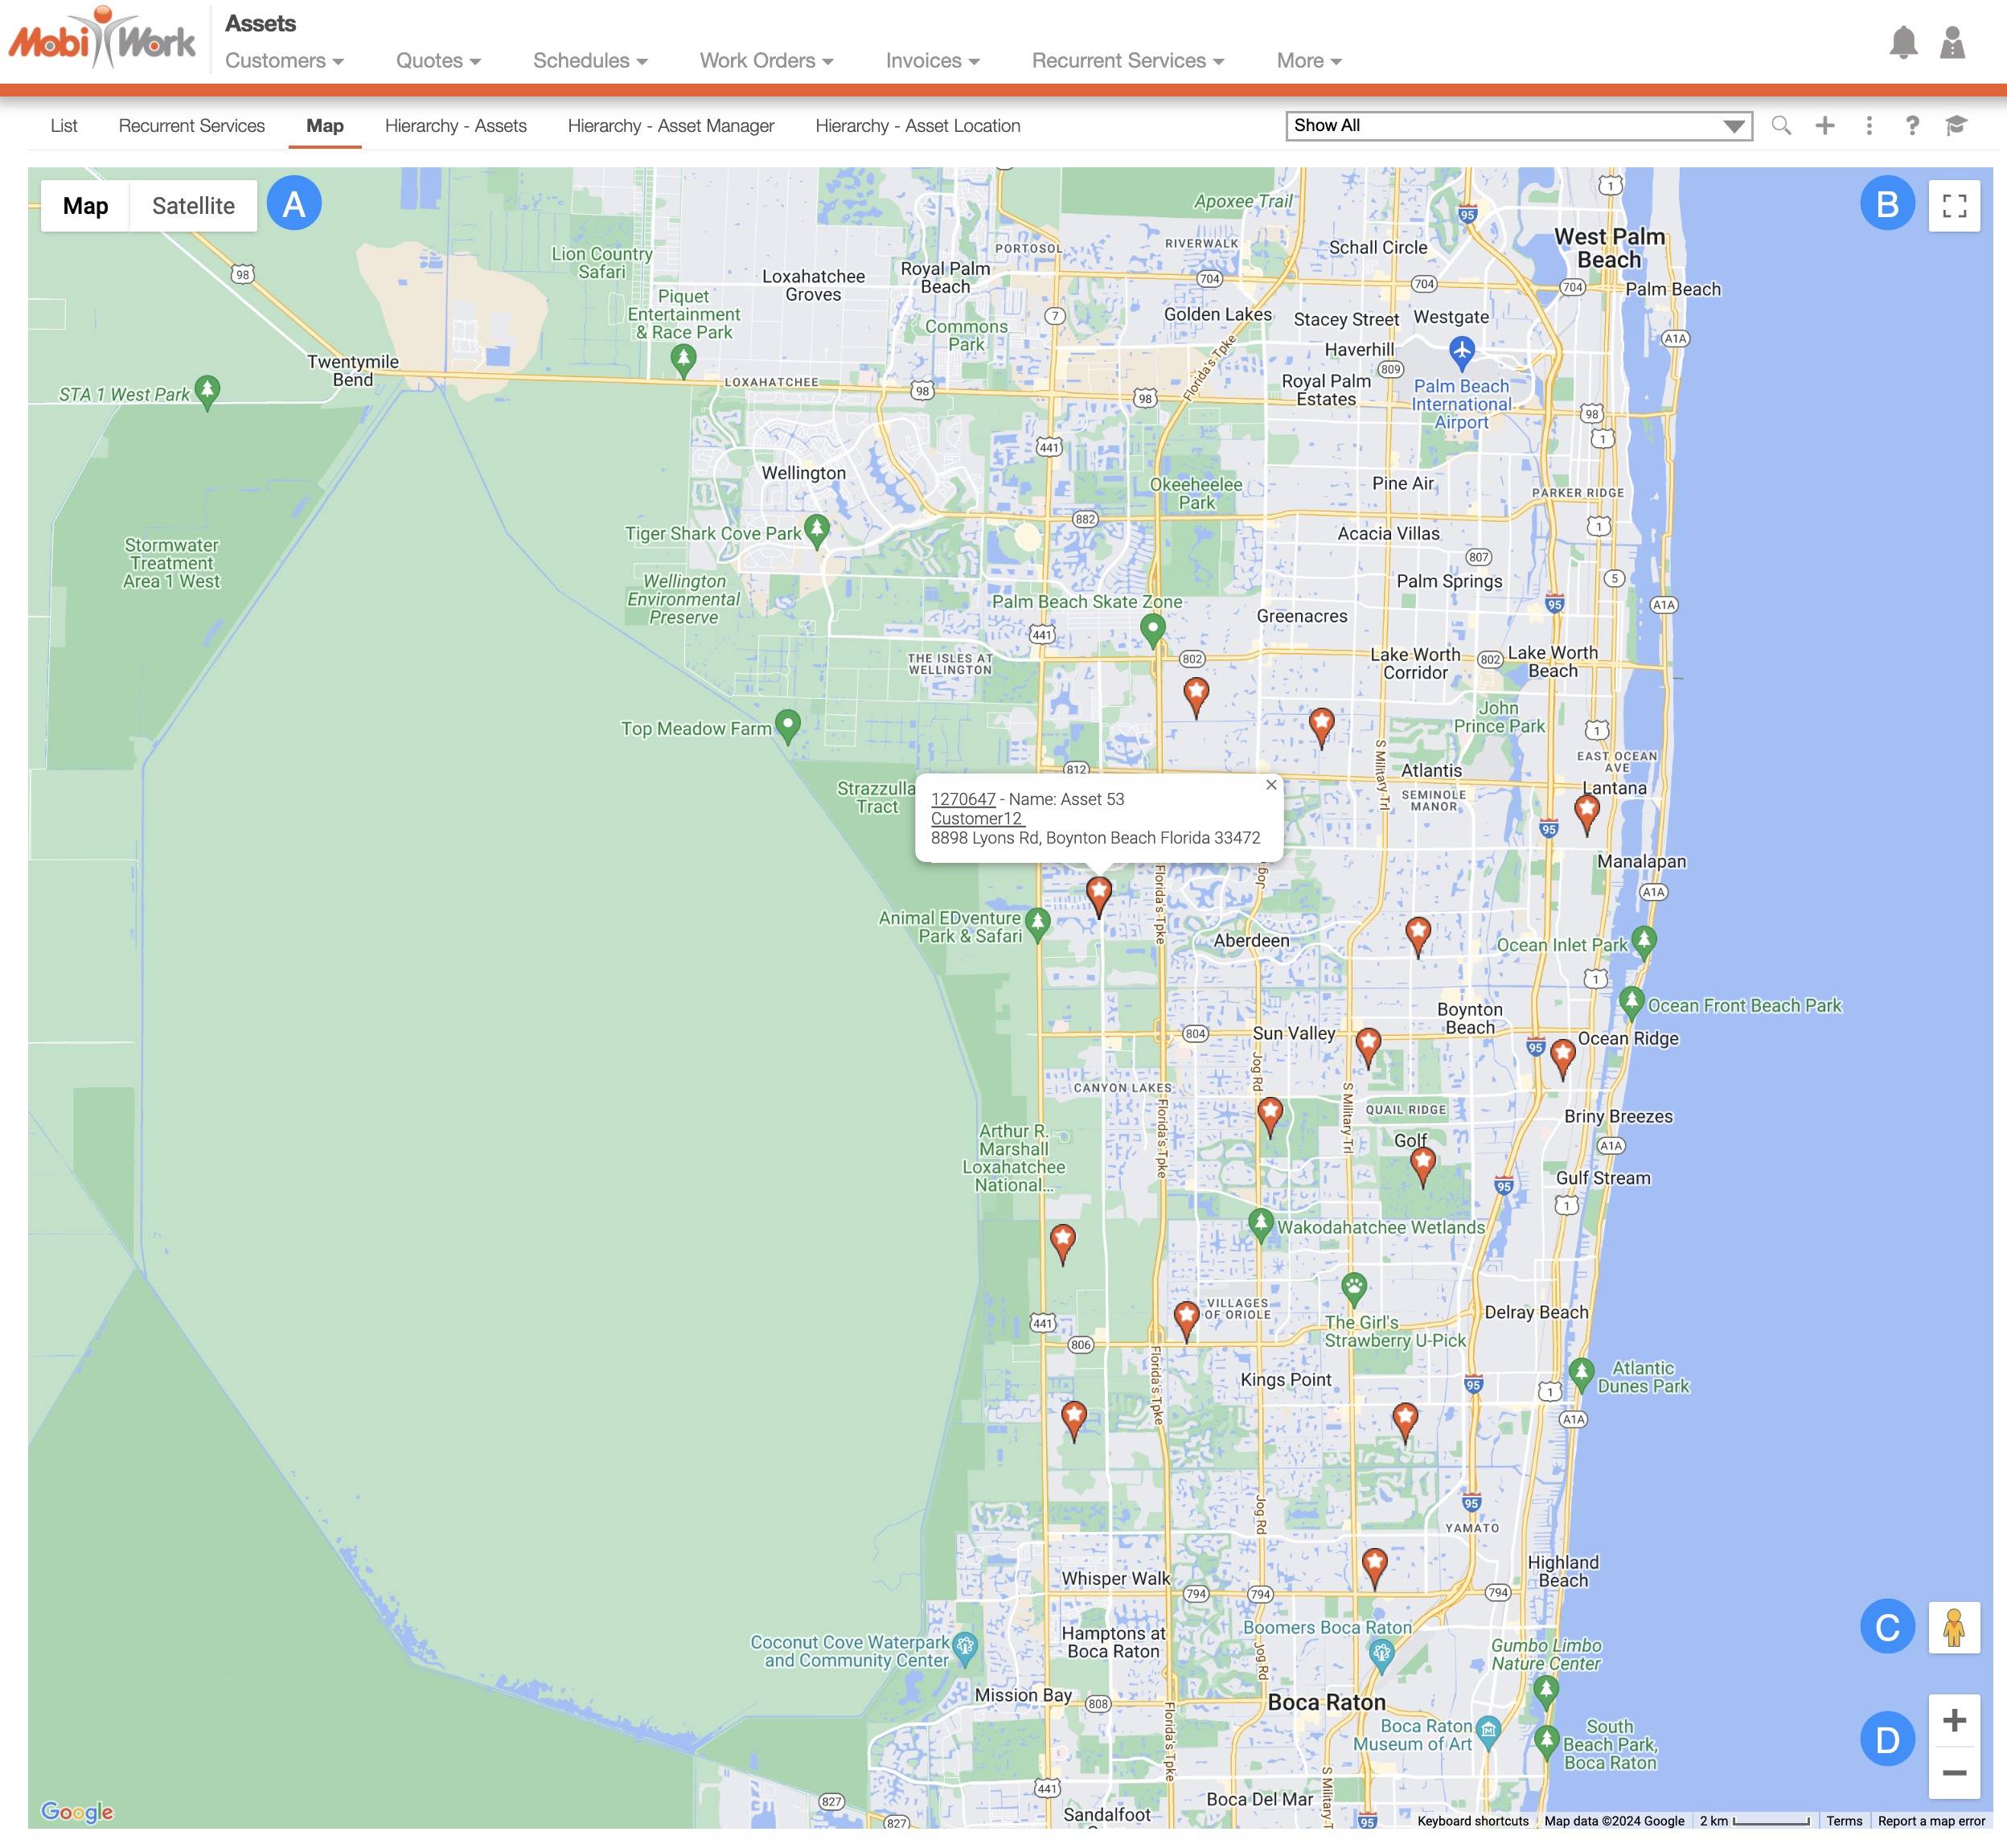2007x1848 pixels.
Task: Zoom in using the plus button
Action: [x=1954, y=1720]
